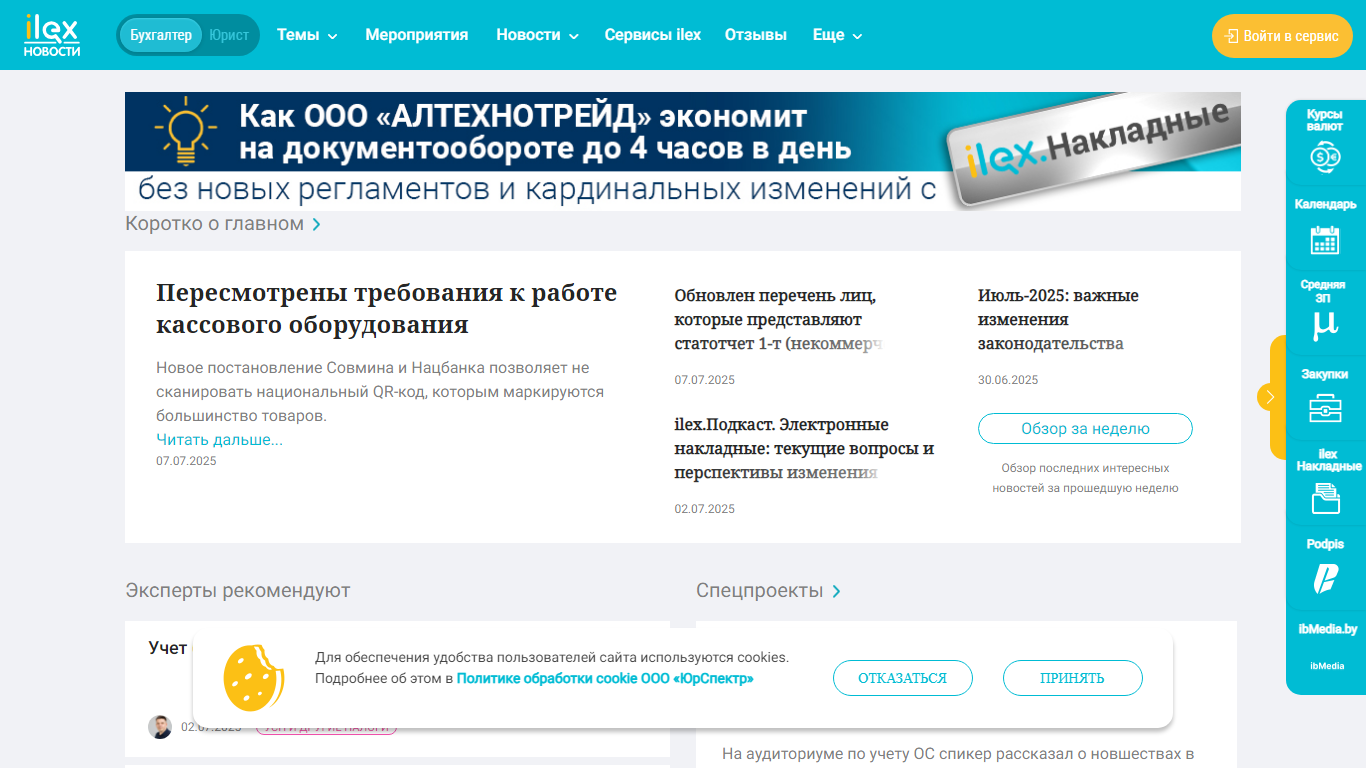Open headline Пересмотрены требования к работе кассового оборудования
The height and width of the screenshot is (768, 1366).
[387, 309]
